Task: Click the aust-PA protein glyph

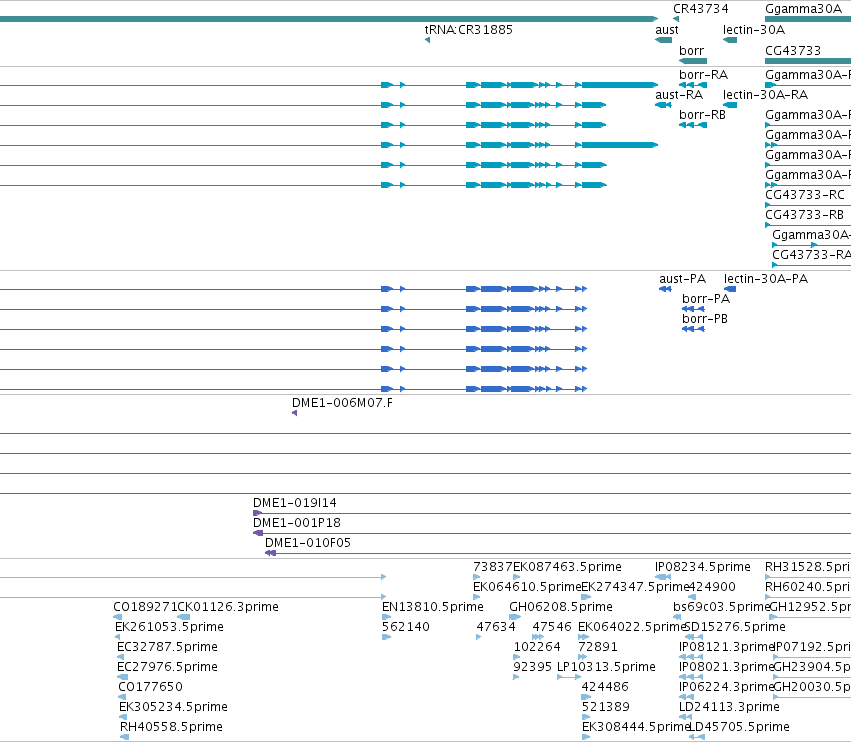Action: click(x=665, y=289)
